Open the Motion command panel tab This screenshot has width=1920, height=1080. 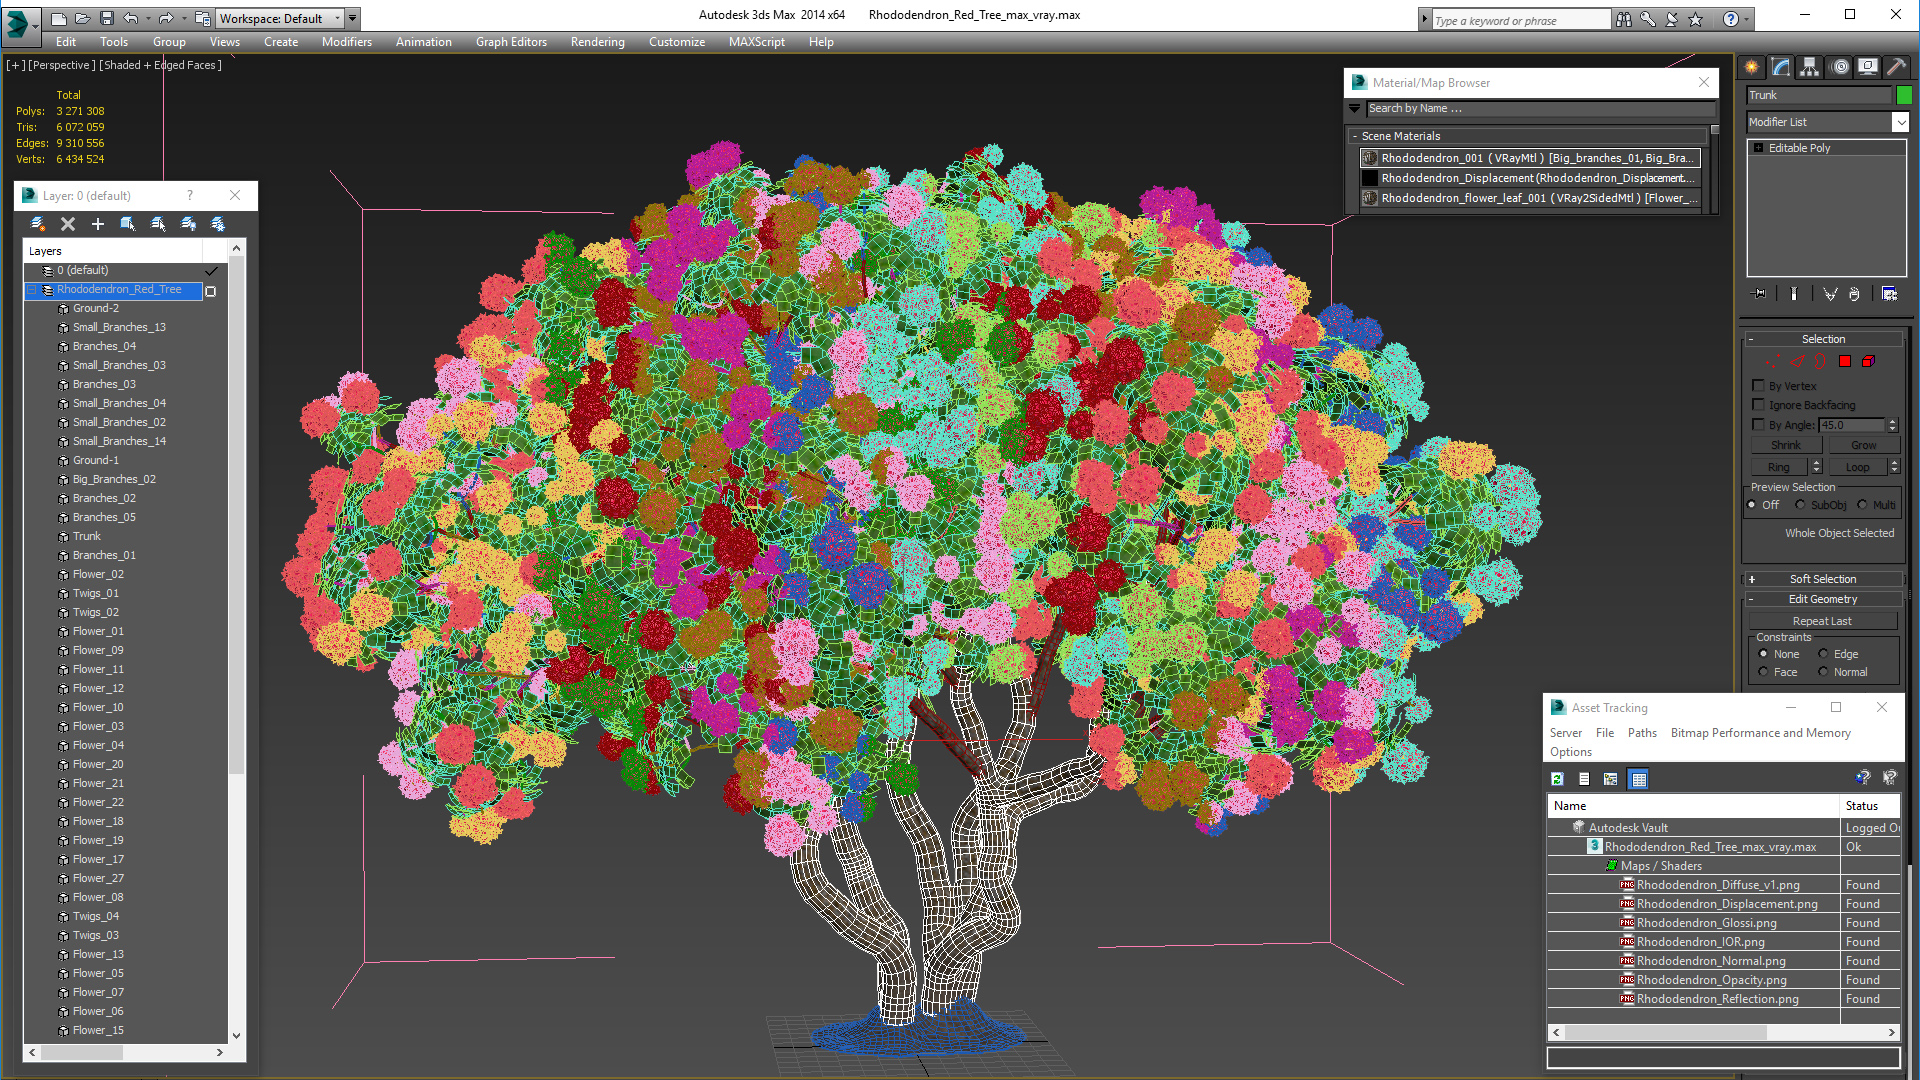coord(1839,67)
